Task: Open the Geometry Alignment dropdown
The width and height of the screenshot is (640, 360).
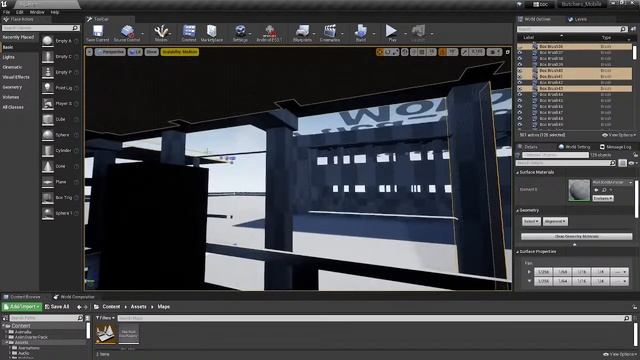Action: click(555, 221)
